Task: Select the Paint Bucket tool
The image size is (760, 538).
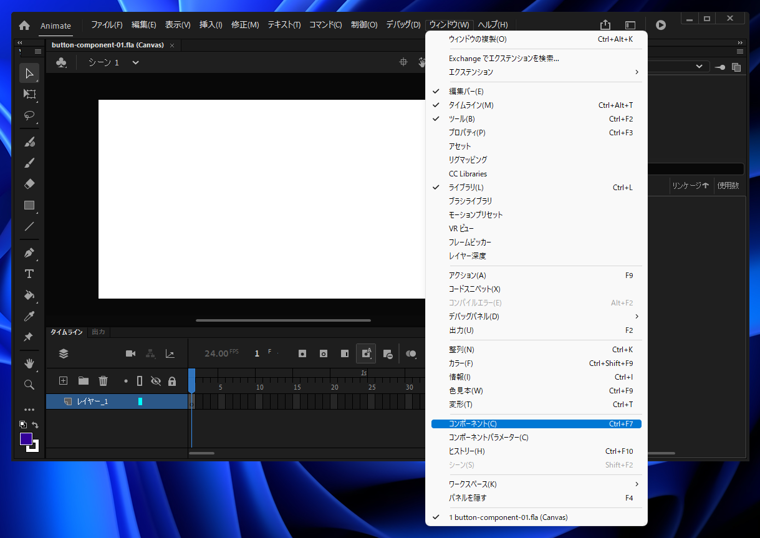Action: click(x=29, y=295)
